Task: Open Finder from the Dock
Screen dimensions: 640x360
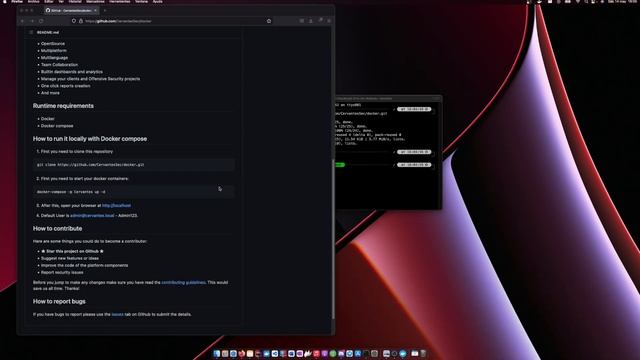Action: pos(216,353)
